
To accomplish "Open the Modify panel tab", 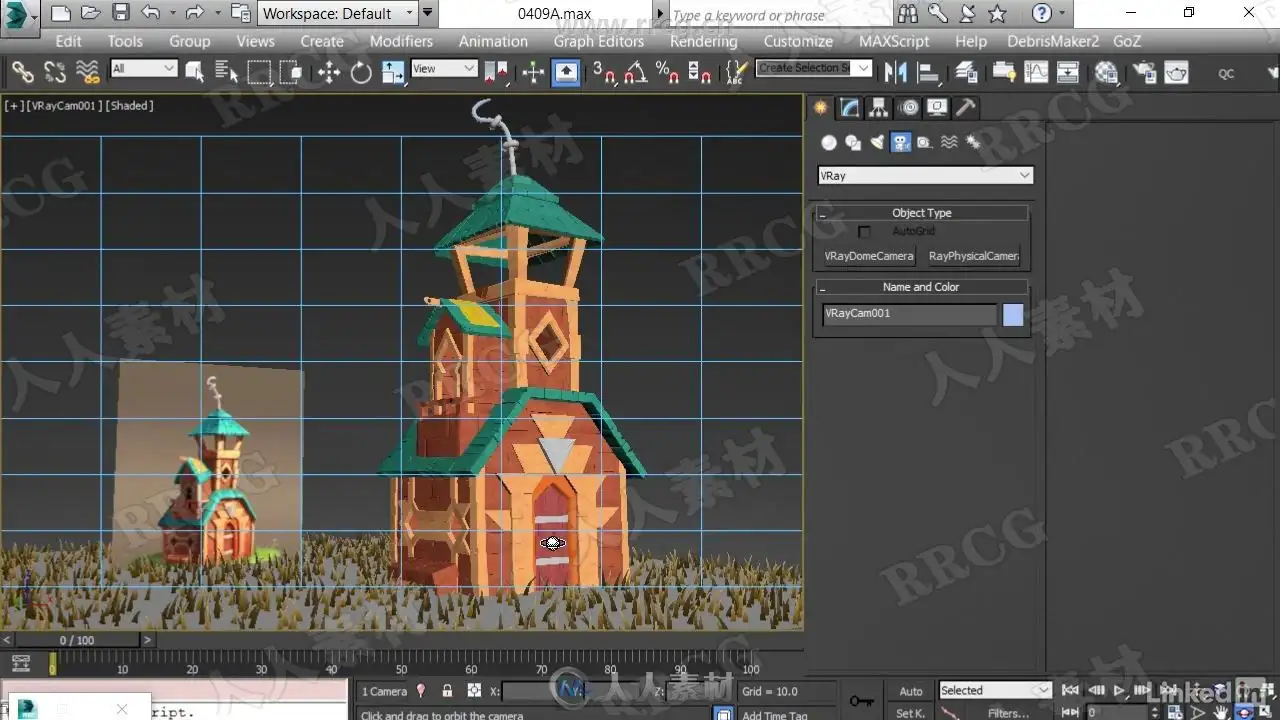I will (849, 108).
